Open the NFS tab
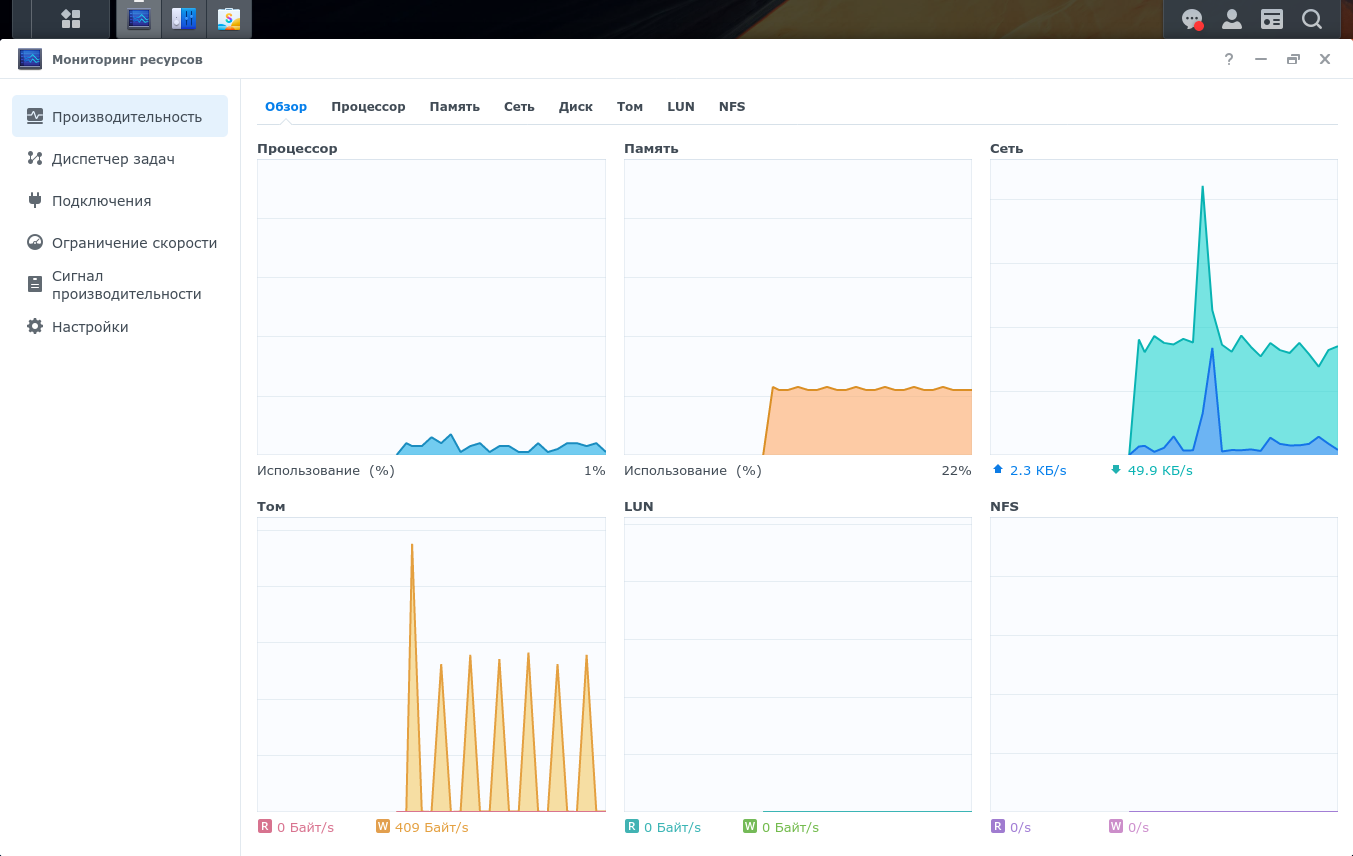 tap(732, 107)
